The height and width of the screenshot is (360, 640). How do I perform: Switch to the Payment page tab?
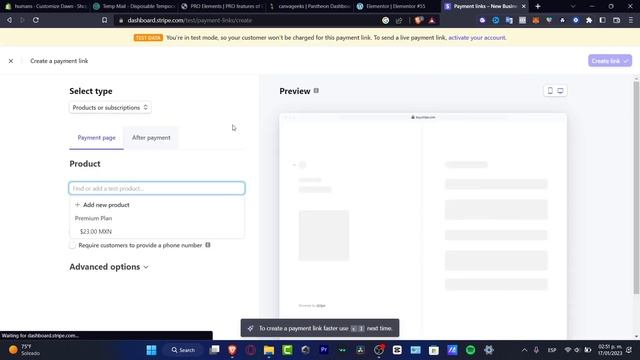[x=96, y=138]
